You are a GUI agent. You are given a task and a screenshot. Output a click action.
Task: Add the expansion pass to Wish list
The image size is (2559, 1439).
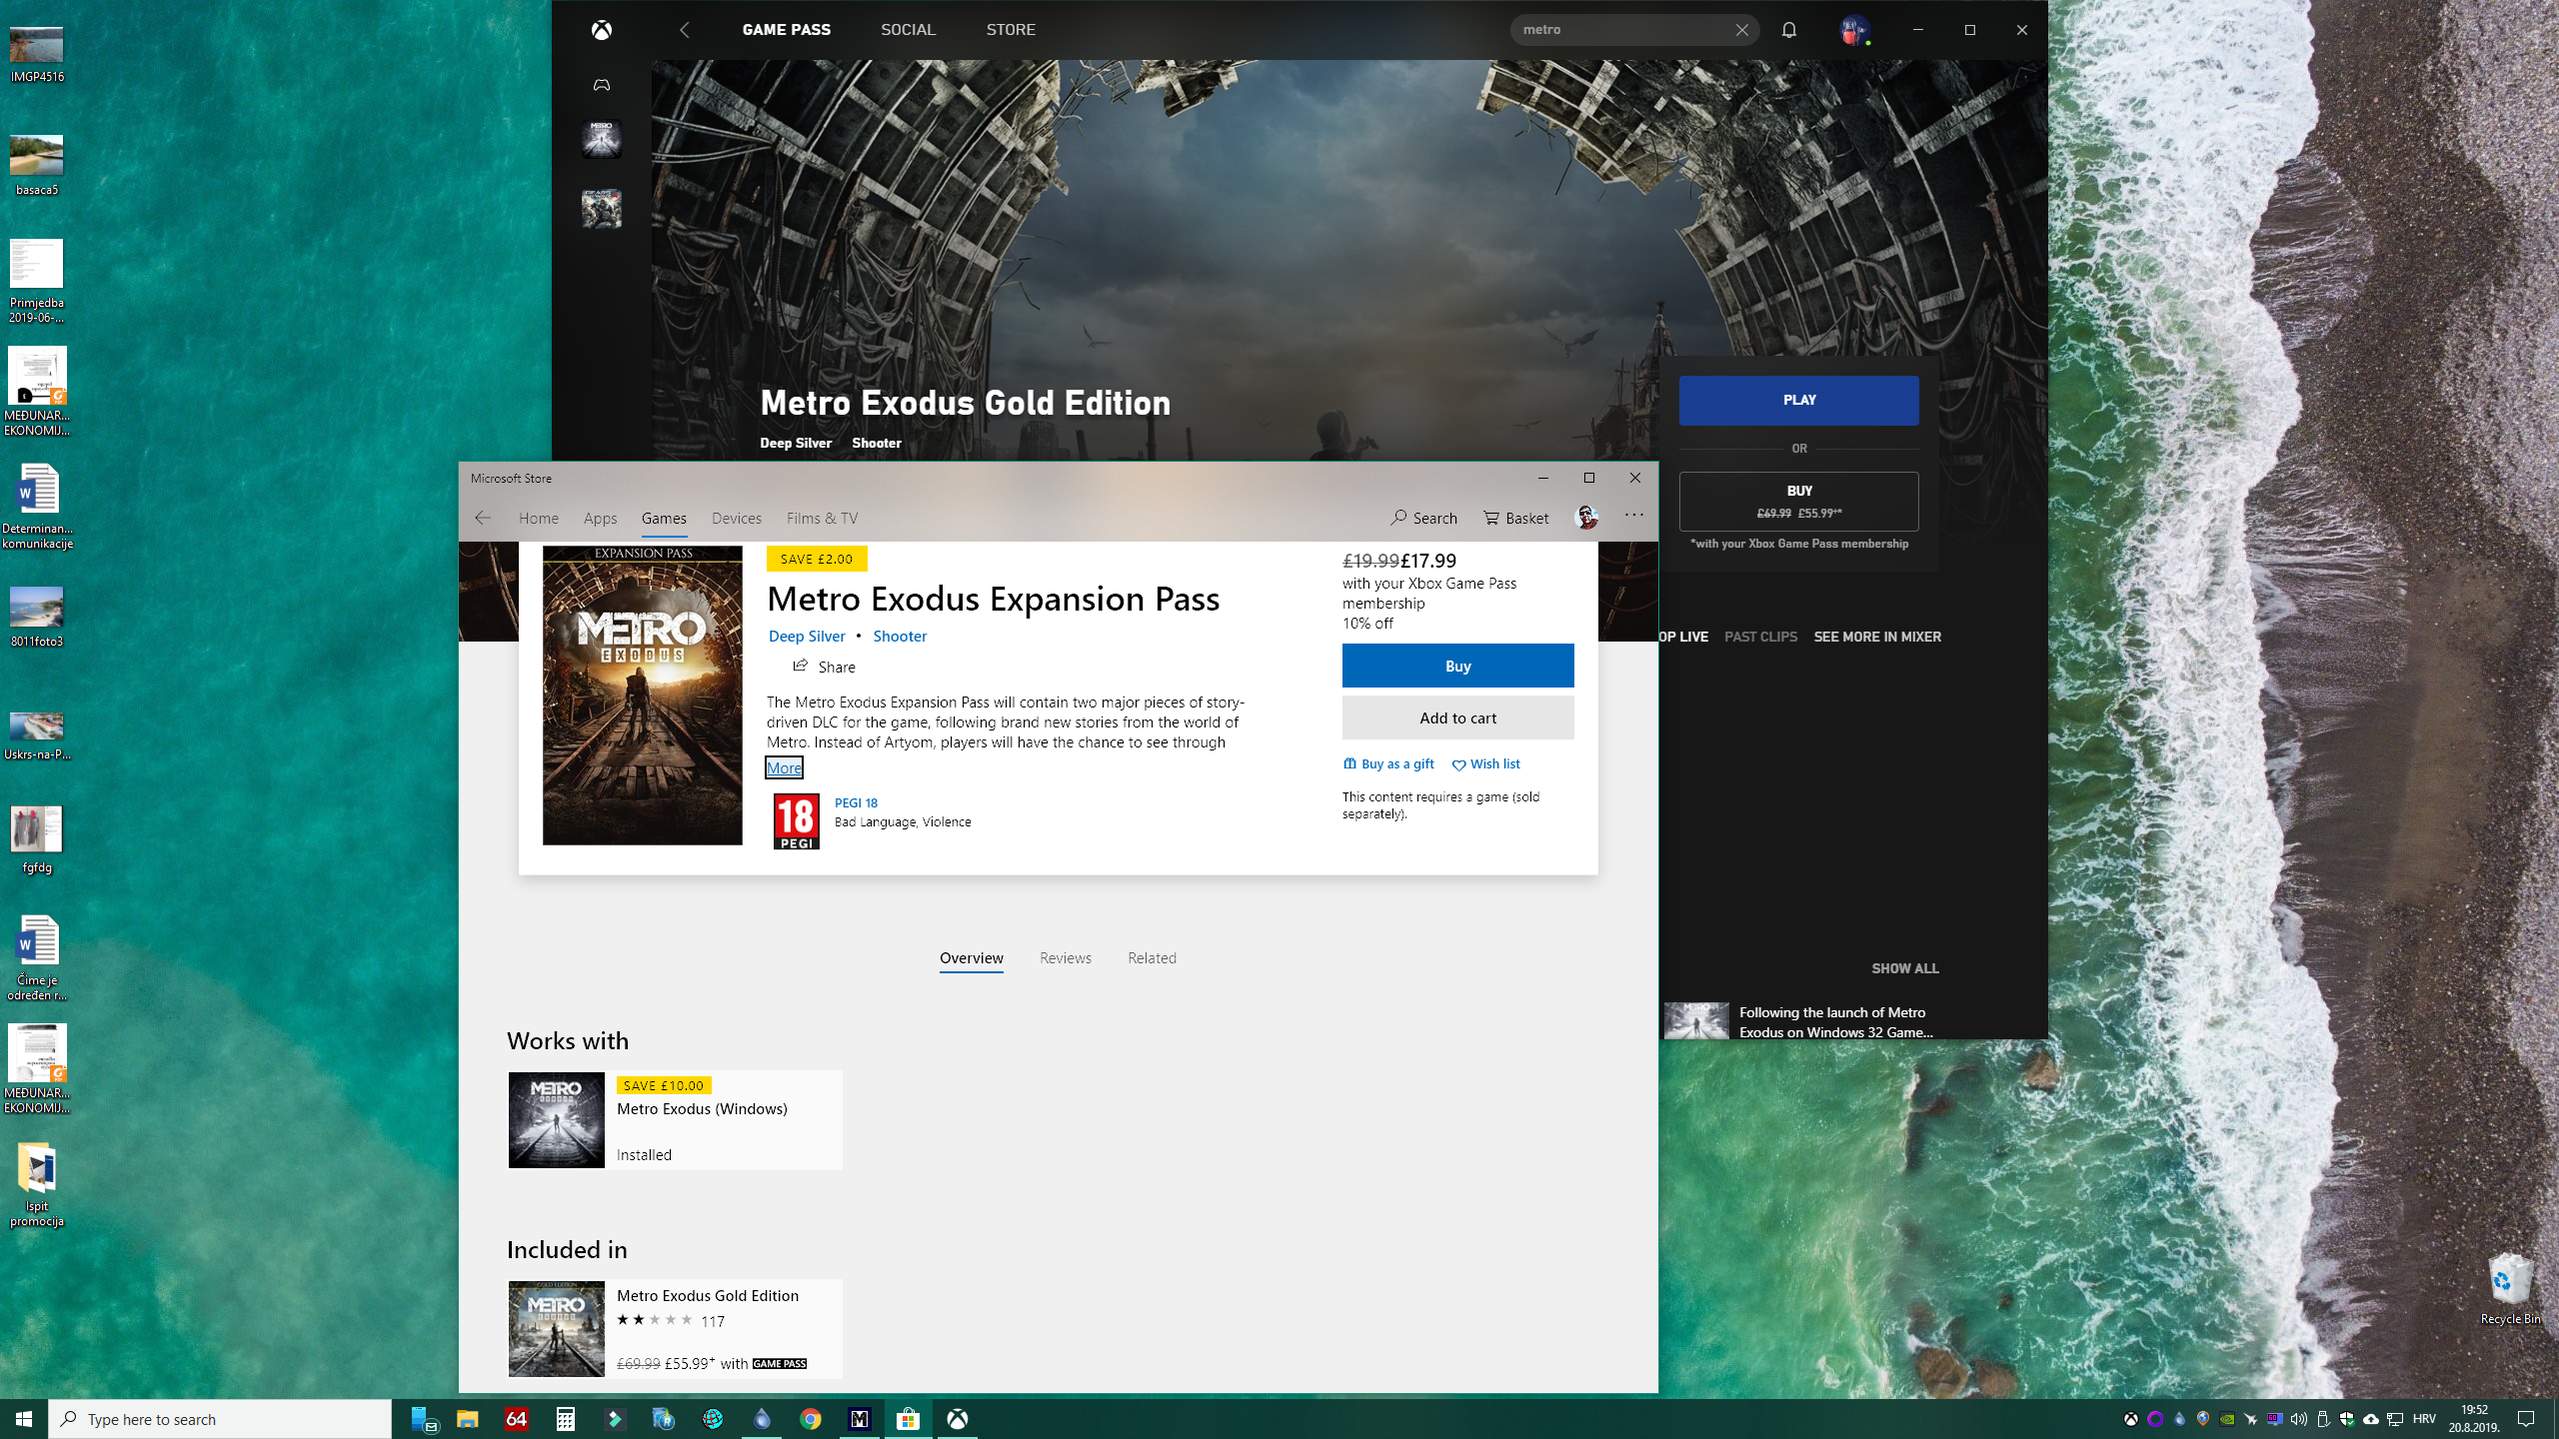[x=1486, y=764]
